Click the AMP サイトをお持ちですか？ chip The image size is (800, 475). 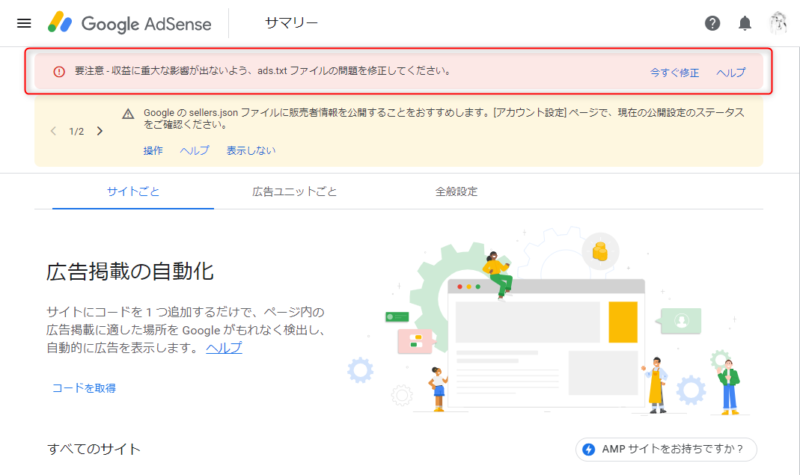(666, 449)
